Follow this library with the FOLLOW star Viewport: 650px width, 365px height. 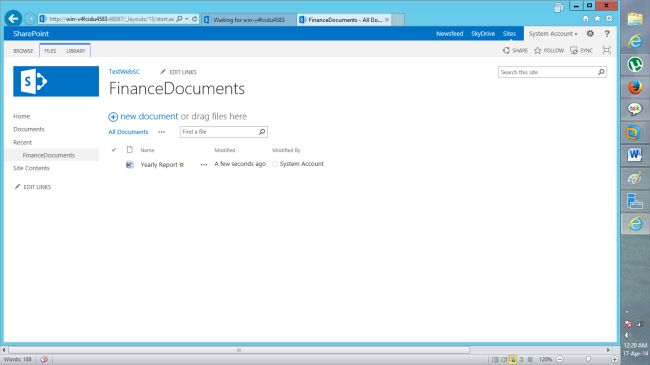(549, 50)
